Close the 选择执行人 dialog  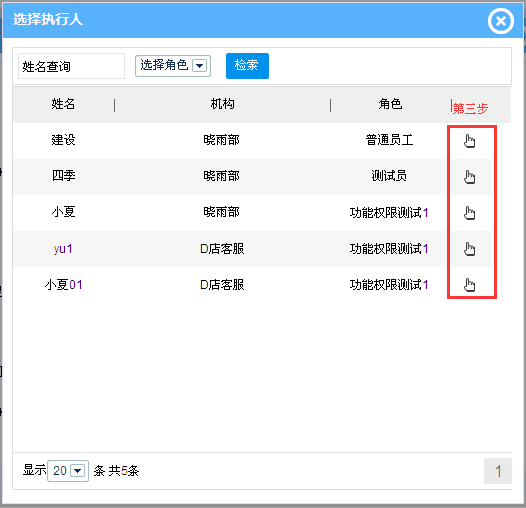click(x=501, y=21)
